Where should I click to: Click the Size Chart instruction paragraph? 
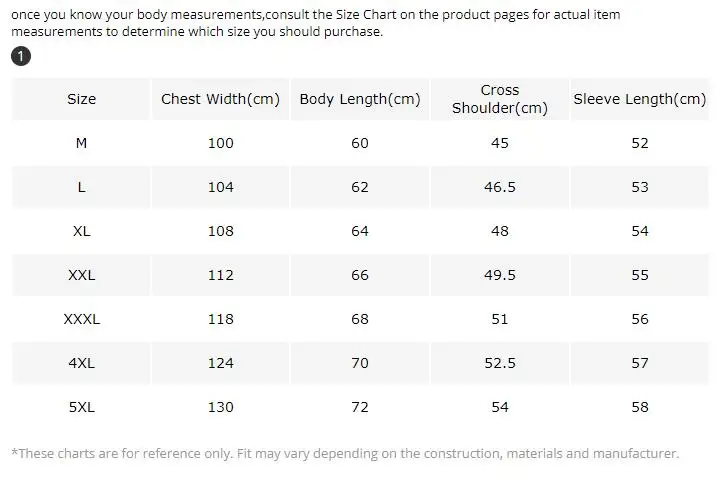[316, 23]
